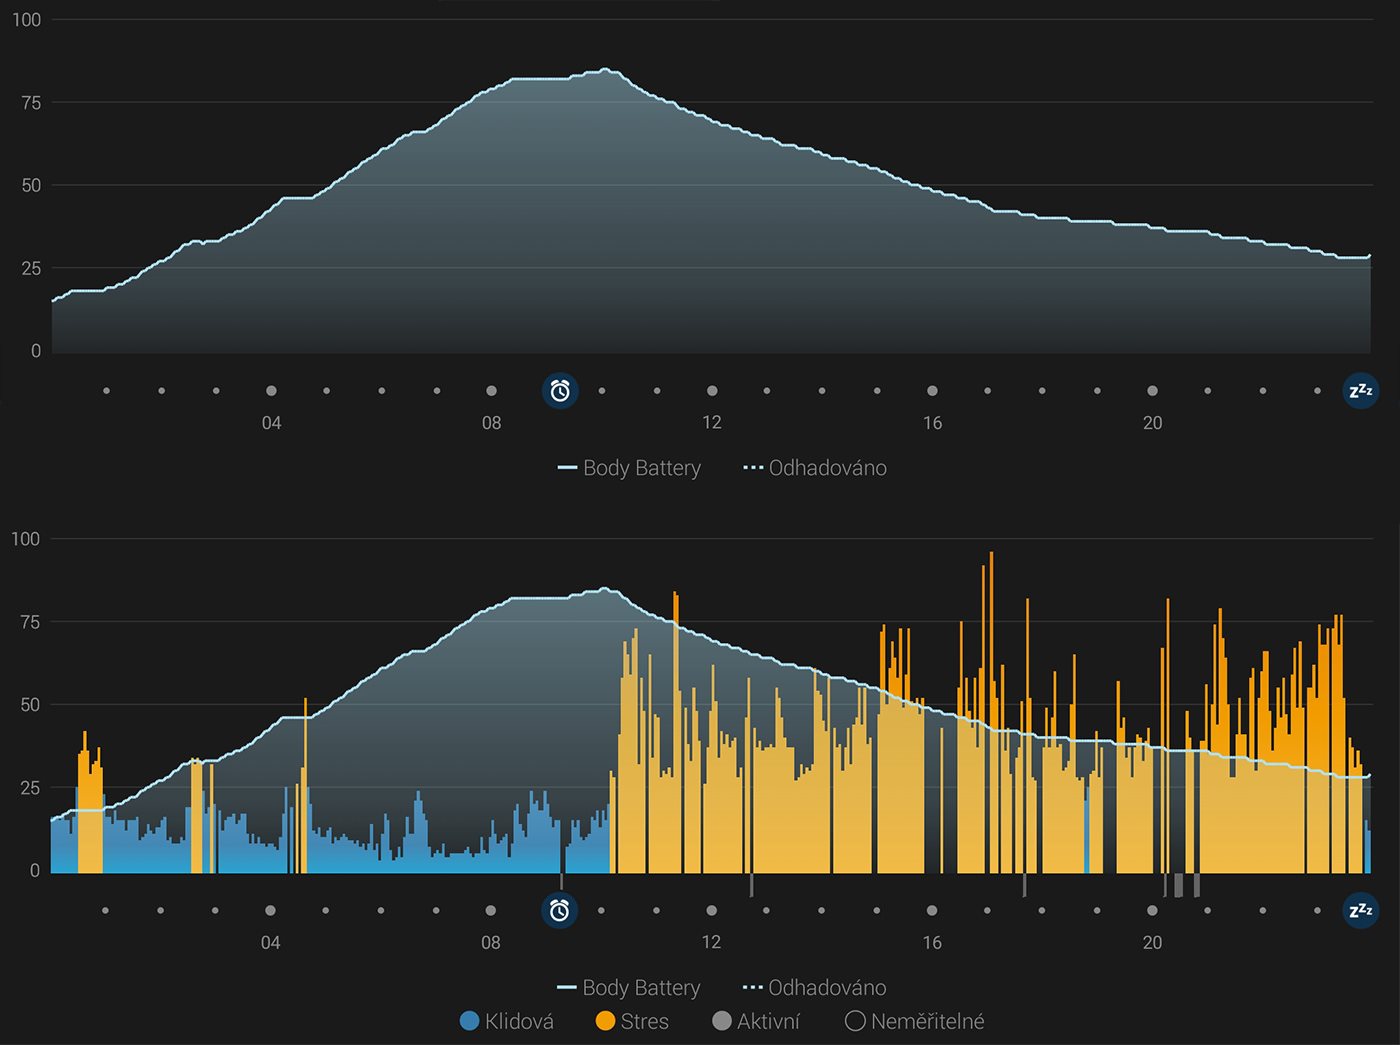Click the zZz sleep icon on the bottom chart
The image size is (1400, 1045).
point(1360,910)
